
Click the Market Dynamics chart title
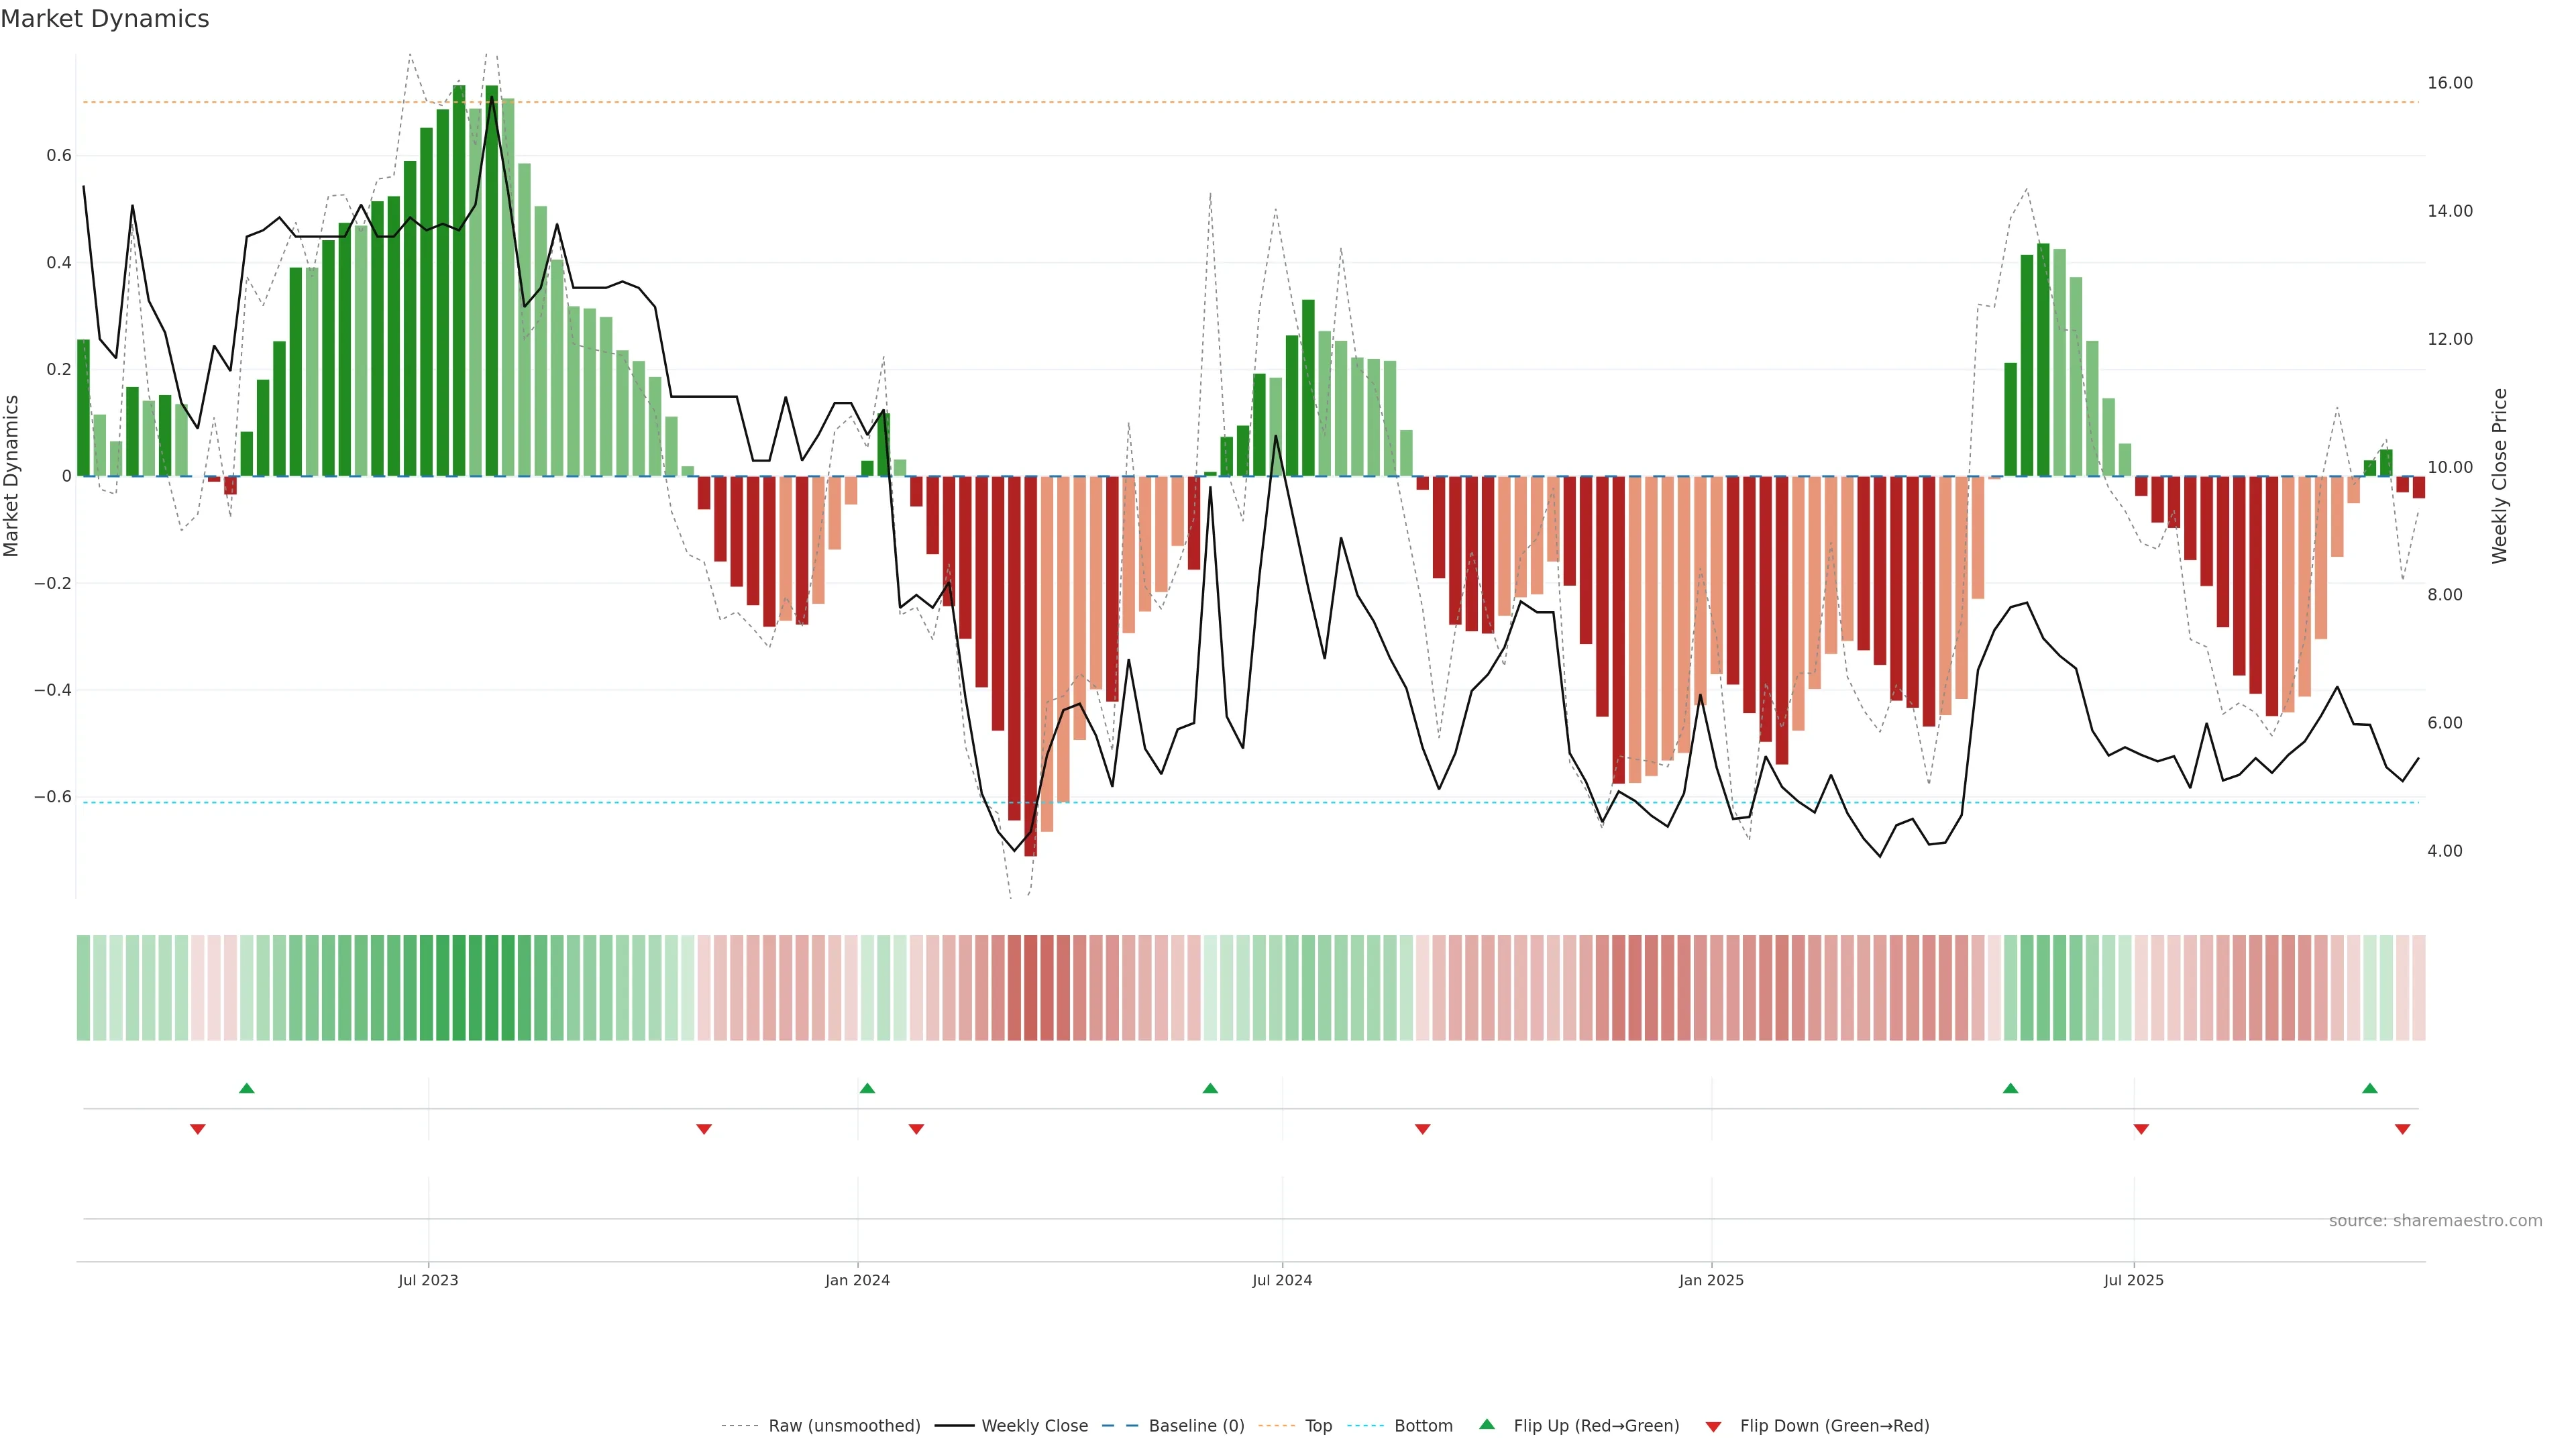[x=105, y=19]
